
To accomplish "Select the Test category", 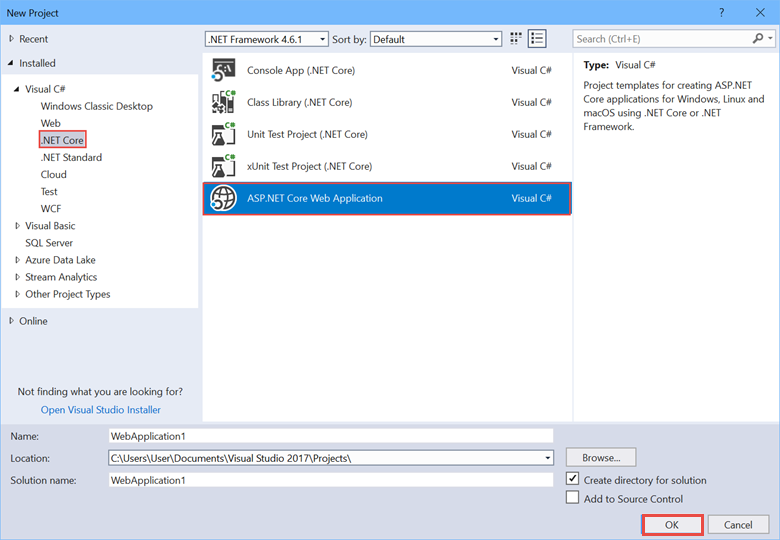I will (x=49, y=191).
